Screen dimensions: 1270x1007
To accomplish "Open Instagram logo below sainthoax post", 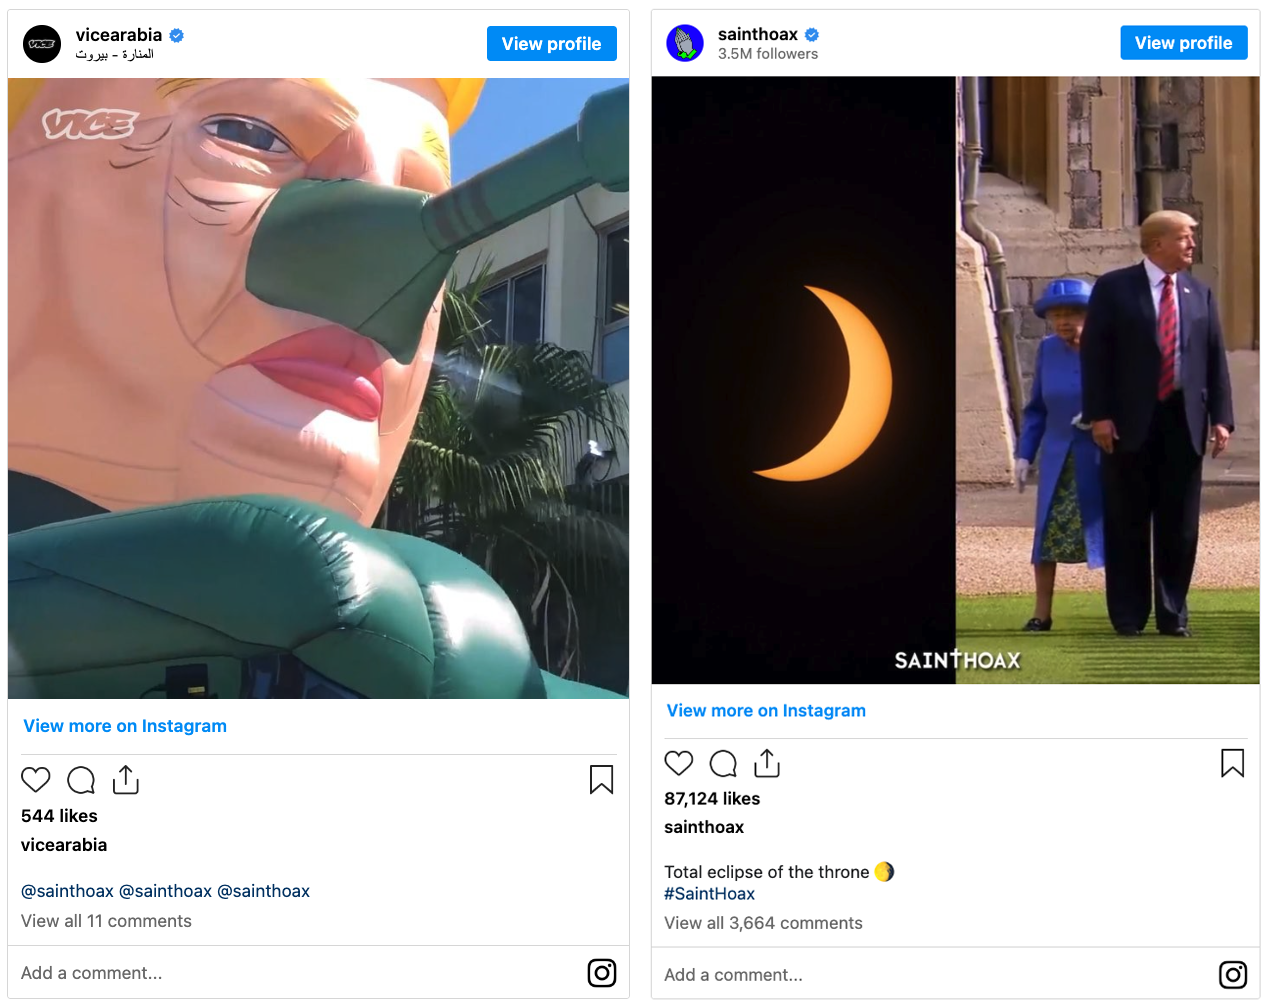I will pyautogui.click(x=1233, y=975).
